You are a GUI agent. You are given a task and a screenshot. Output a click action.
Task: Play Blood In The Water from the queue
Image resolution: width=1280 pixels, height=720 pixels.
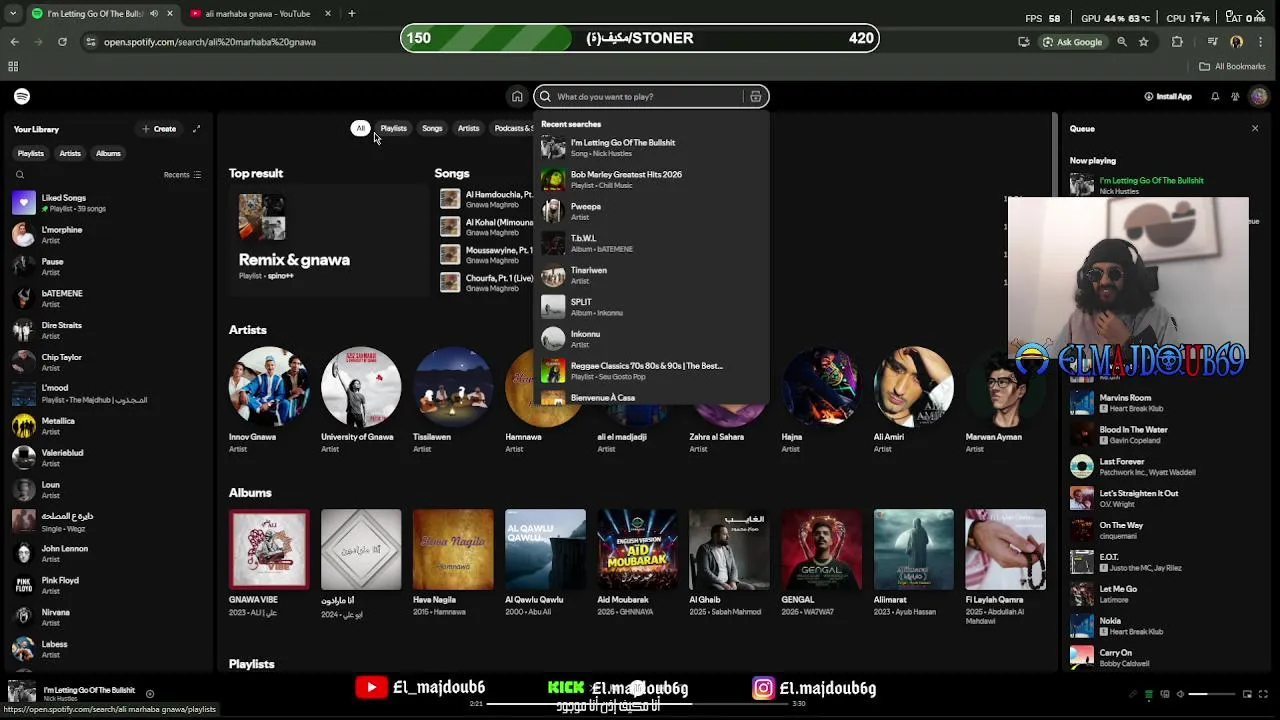click(x=1159, y=435)
